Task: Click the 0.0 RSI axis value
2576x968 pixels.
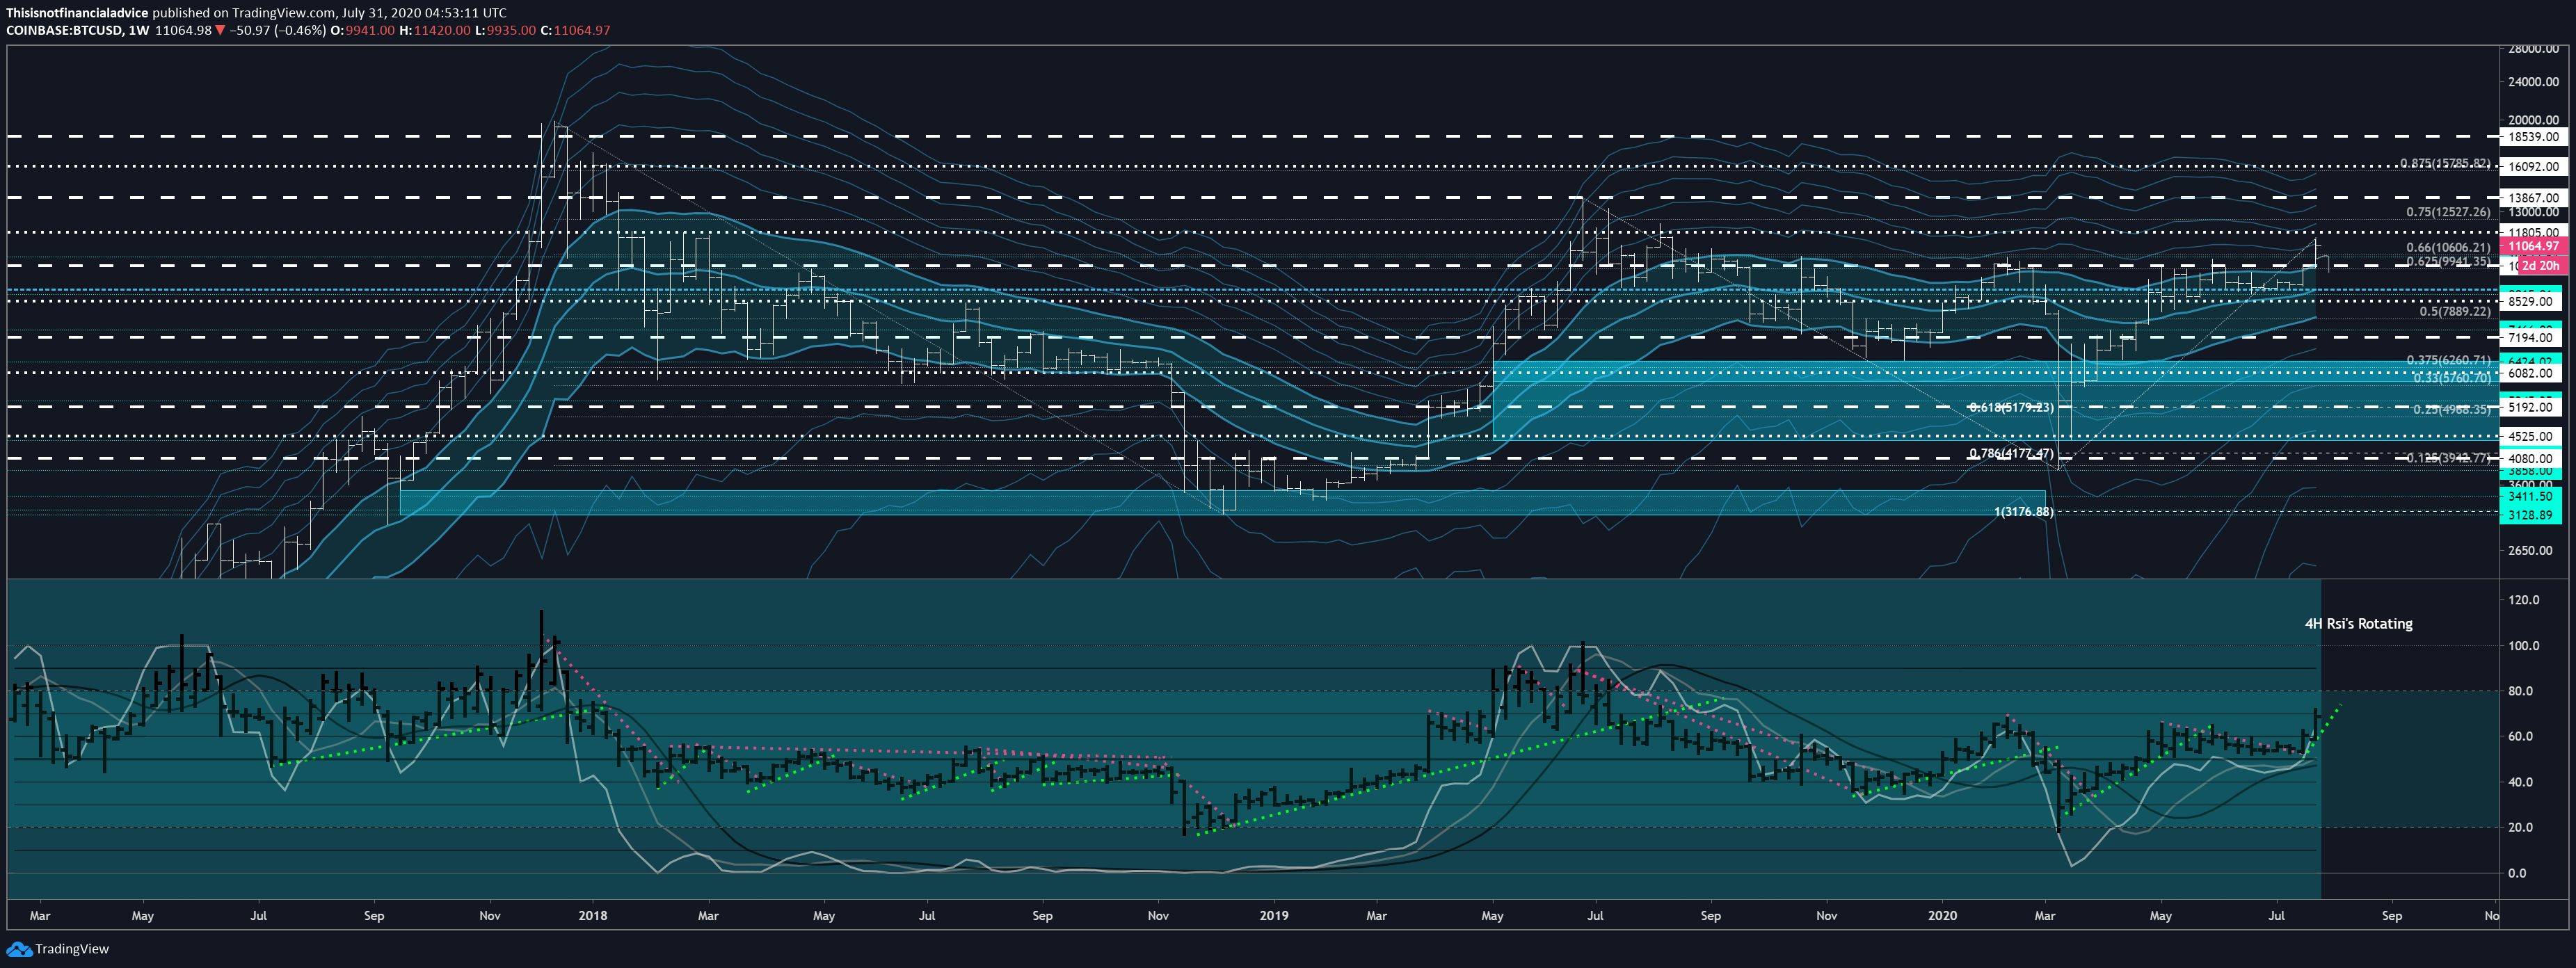Action: click(x=2516, y=873)
